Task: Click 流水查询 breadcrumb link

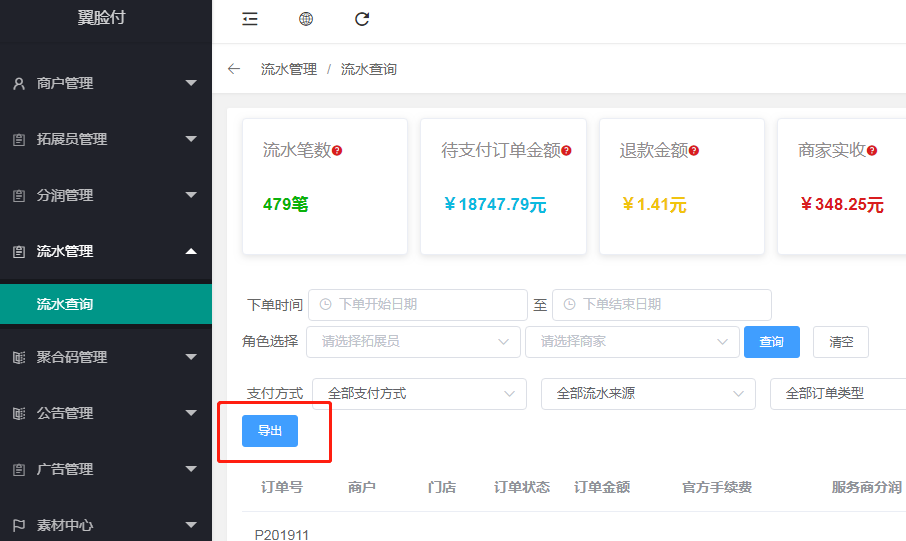Action: point(369,69)
